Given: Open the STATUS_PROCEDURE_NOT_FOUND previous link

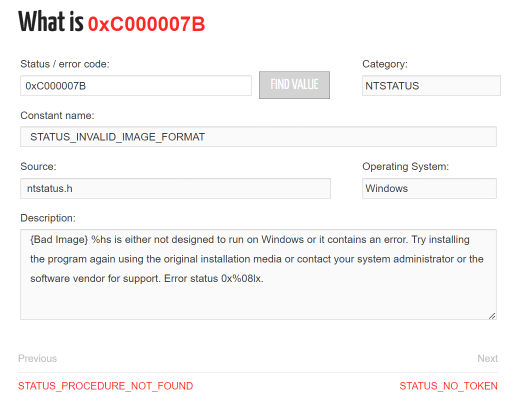Looking at the screenshot, I should tap(105, 386).
